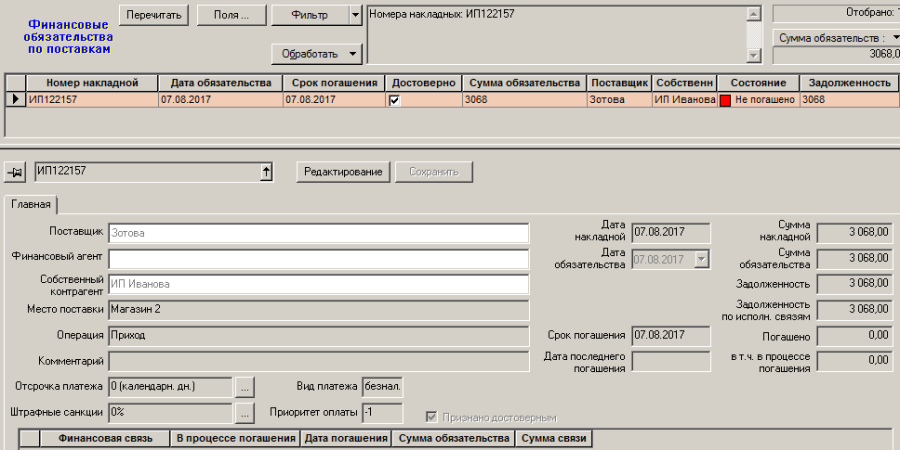900x450 pixels.
Task: Select the ИП122157 cell in table
Action: click(92, 99)
